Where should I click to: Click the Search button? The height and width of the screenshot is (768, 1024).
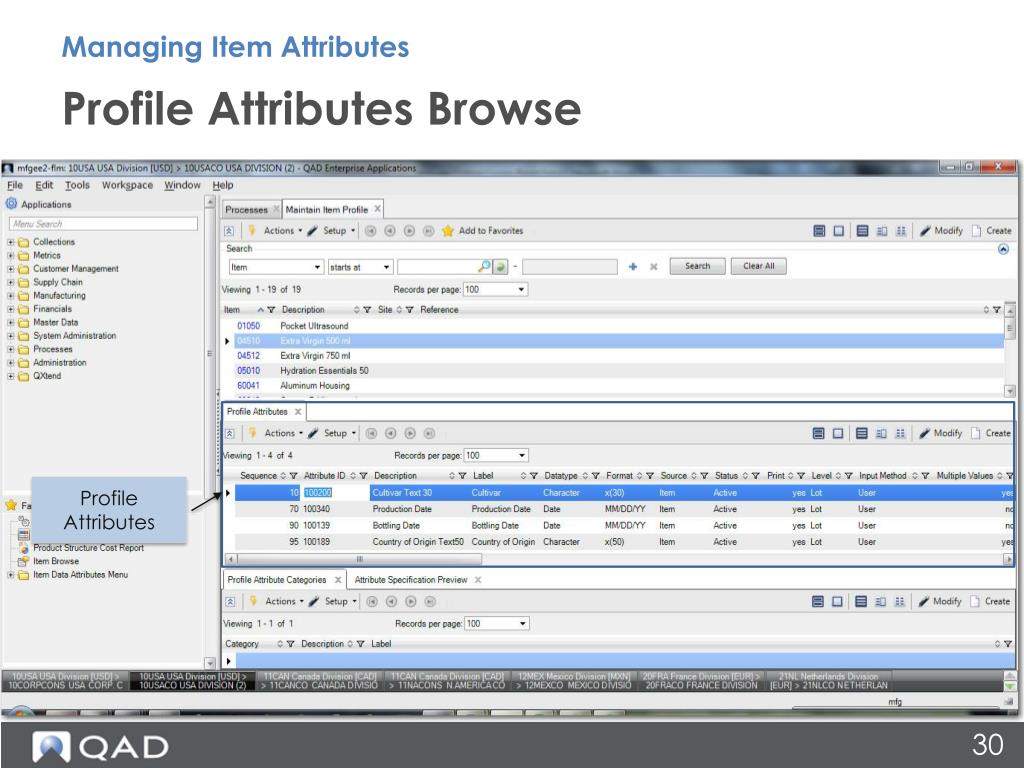[697, 266]
